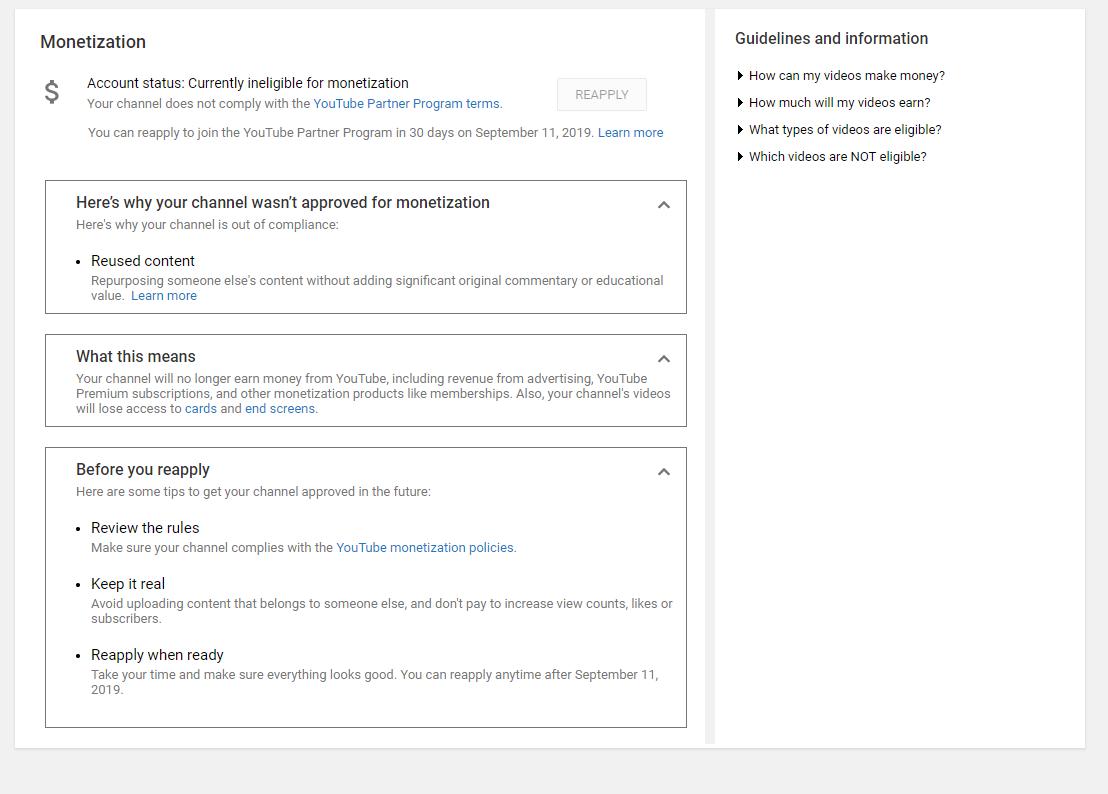Open the cards link
The image size is (1108, 794).
click(201, 409)
